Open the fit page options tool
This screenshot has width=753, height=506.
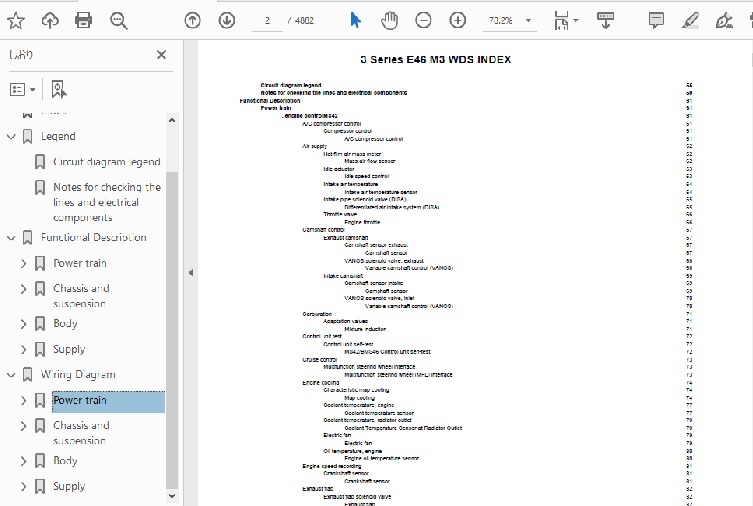coord(561,21)
